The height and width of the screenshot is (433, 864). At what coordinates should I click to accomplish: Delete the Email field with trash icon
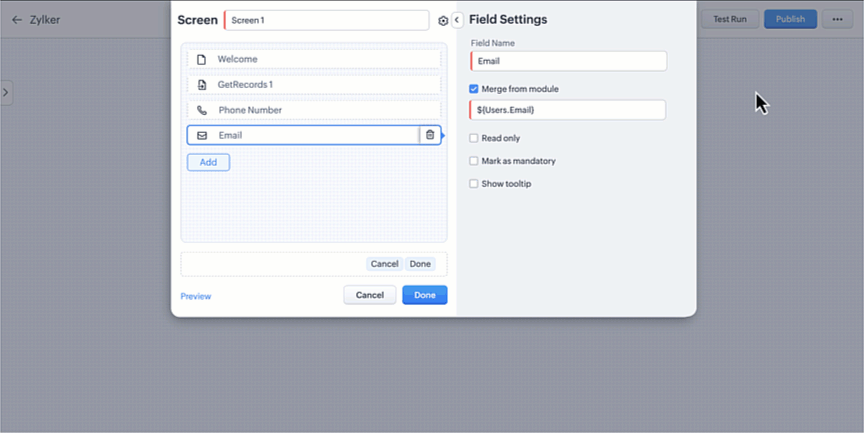pyautogui.click(x=430, y=135)
